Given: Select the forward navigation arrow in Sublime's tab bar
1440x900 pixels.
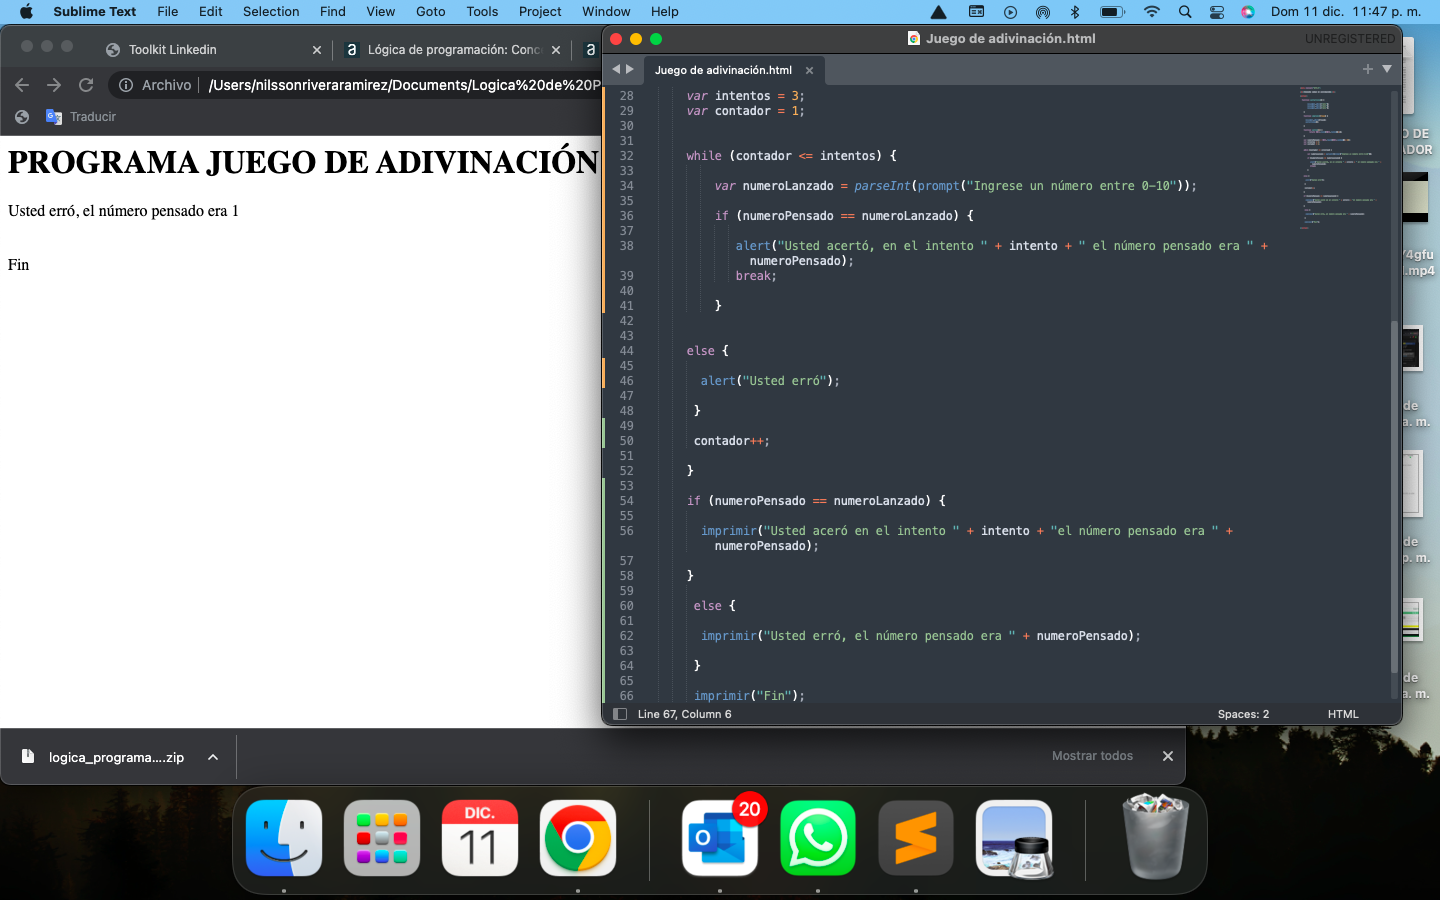Looking at the screenshot, I should pyautogui.click(x=630, y=68).
